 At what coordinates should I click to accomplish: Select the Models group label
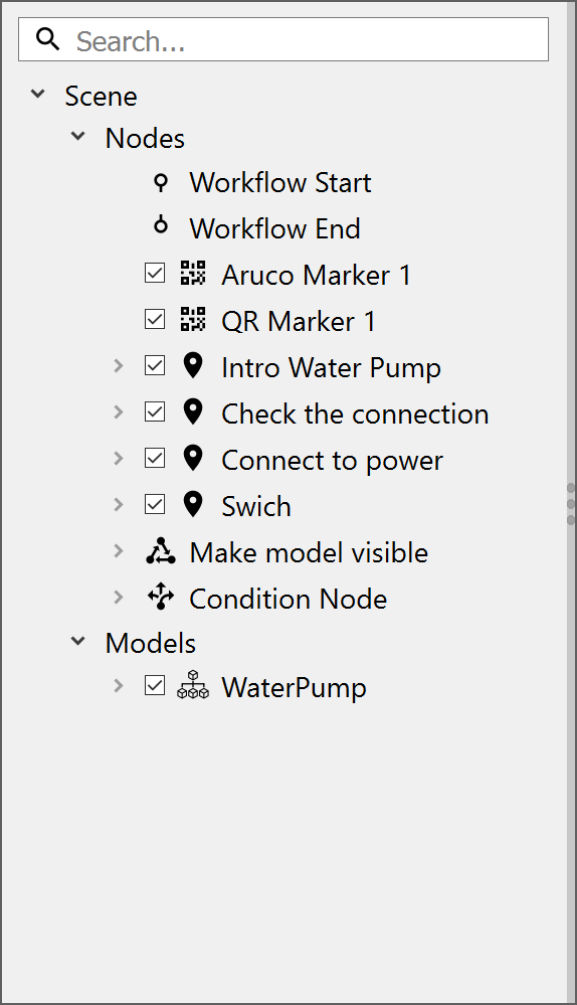click(150, 643)
